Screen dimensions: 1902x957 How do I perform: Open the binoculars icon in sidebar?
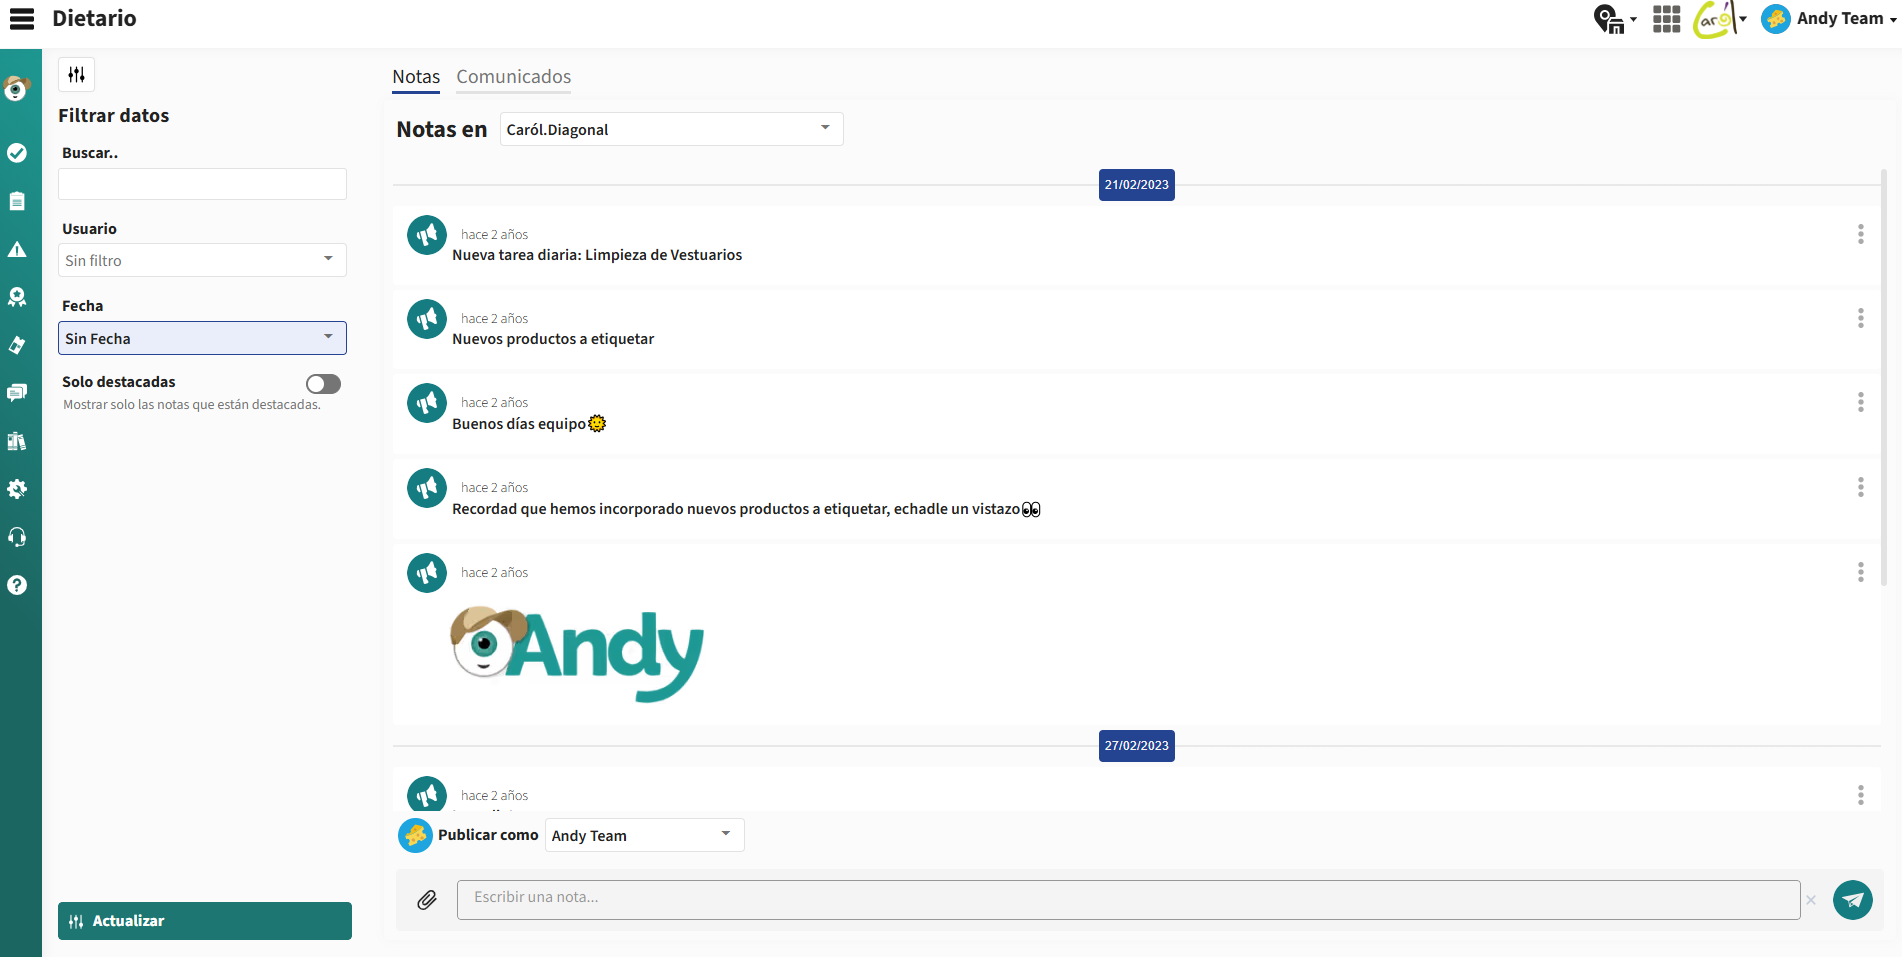(x=17, y=441)
